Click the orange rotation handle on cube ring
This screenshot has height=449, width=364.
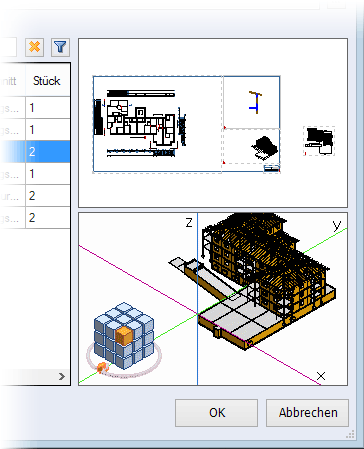(101, 368)
